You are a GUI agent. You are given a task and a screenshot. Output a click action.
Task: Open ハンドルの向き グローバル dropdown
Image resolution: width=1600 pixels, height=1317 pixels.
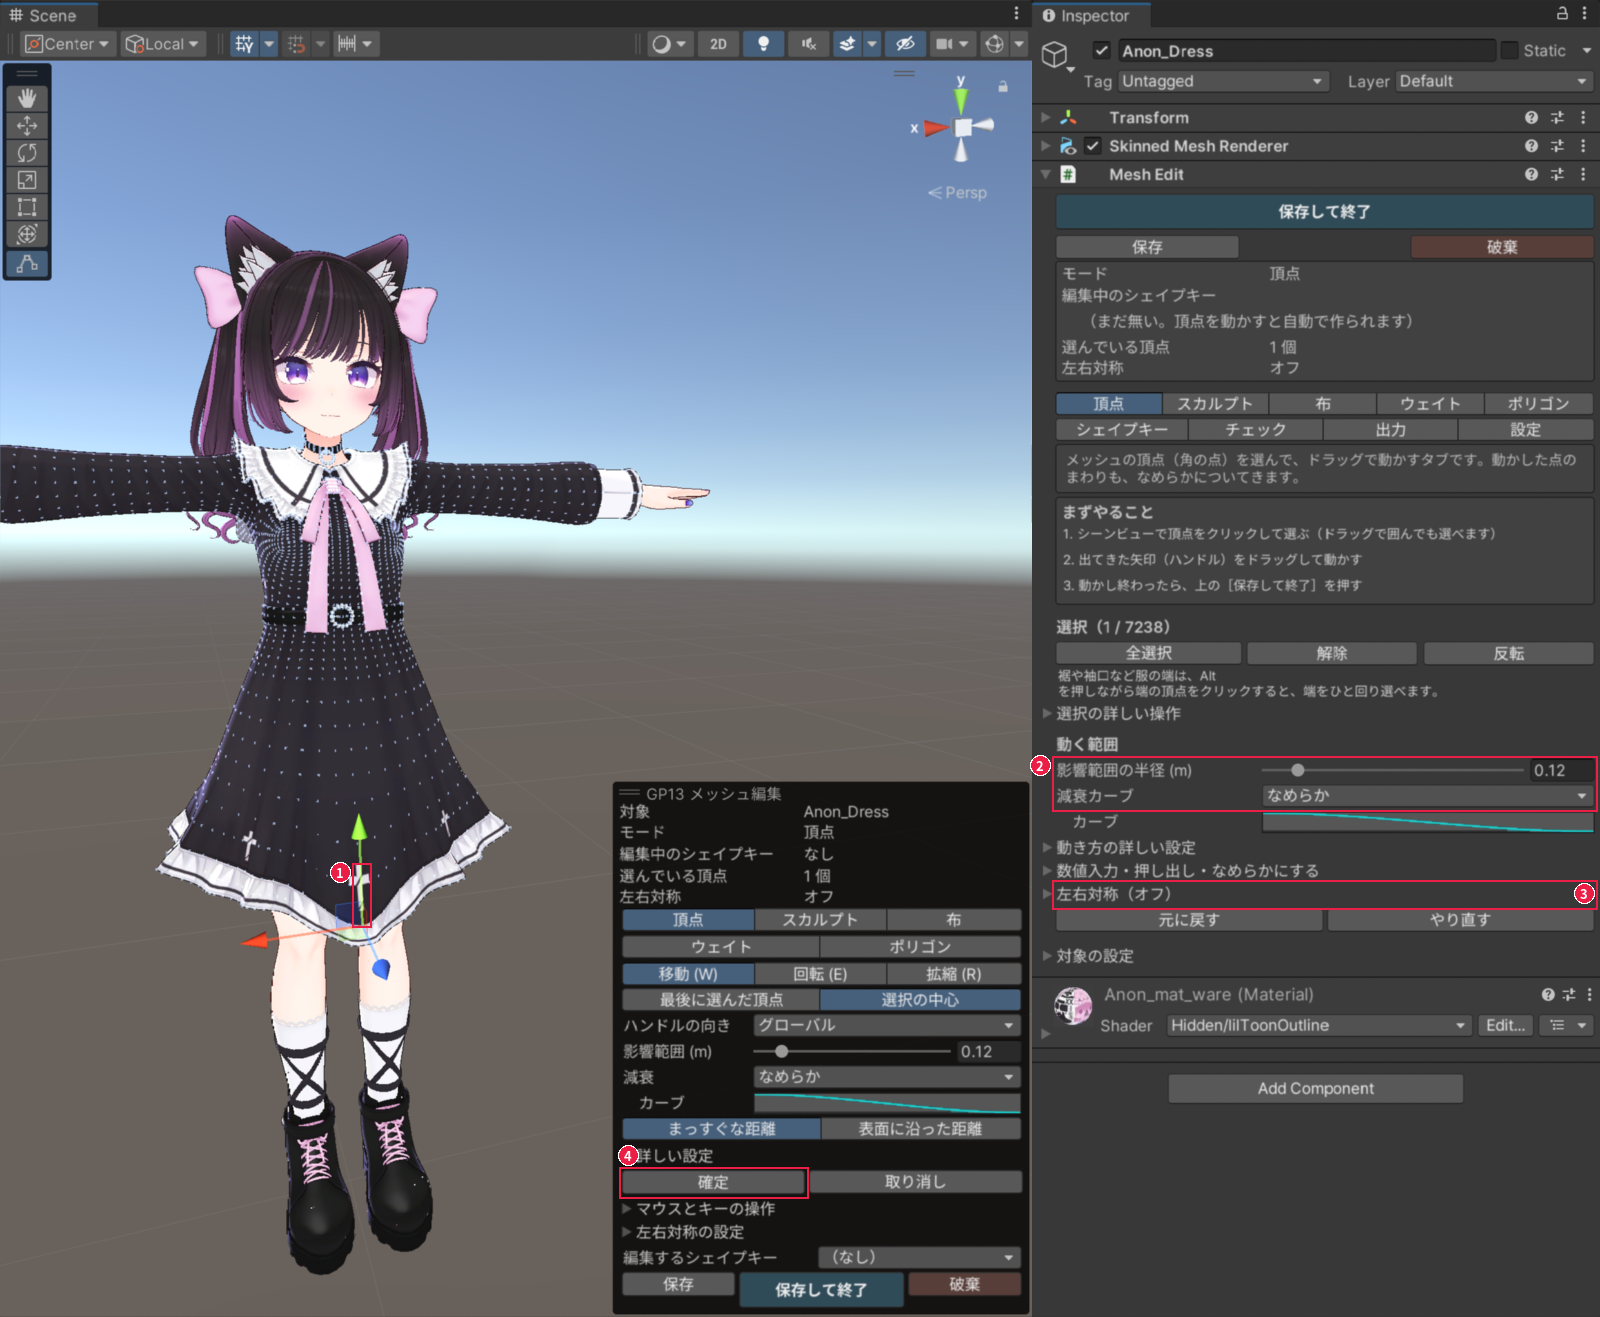887,1025
